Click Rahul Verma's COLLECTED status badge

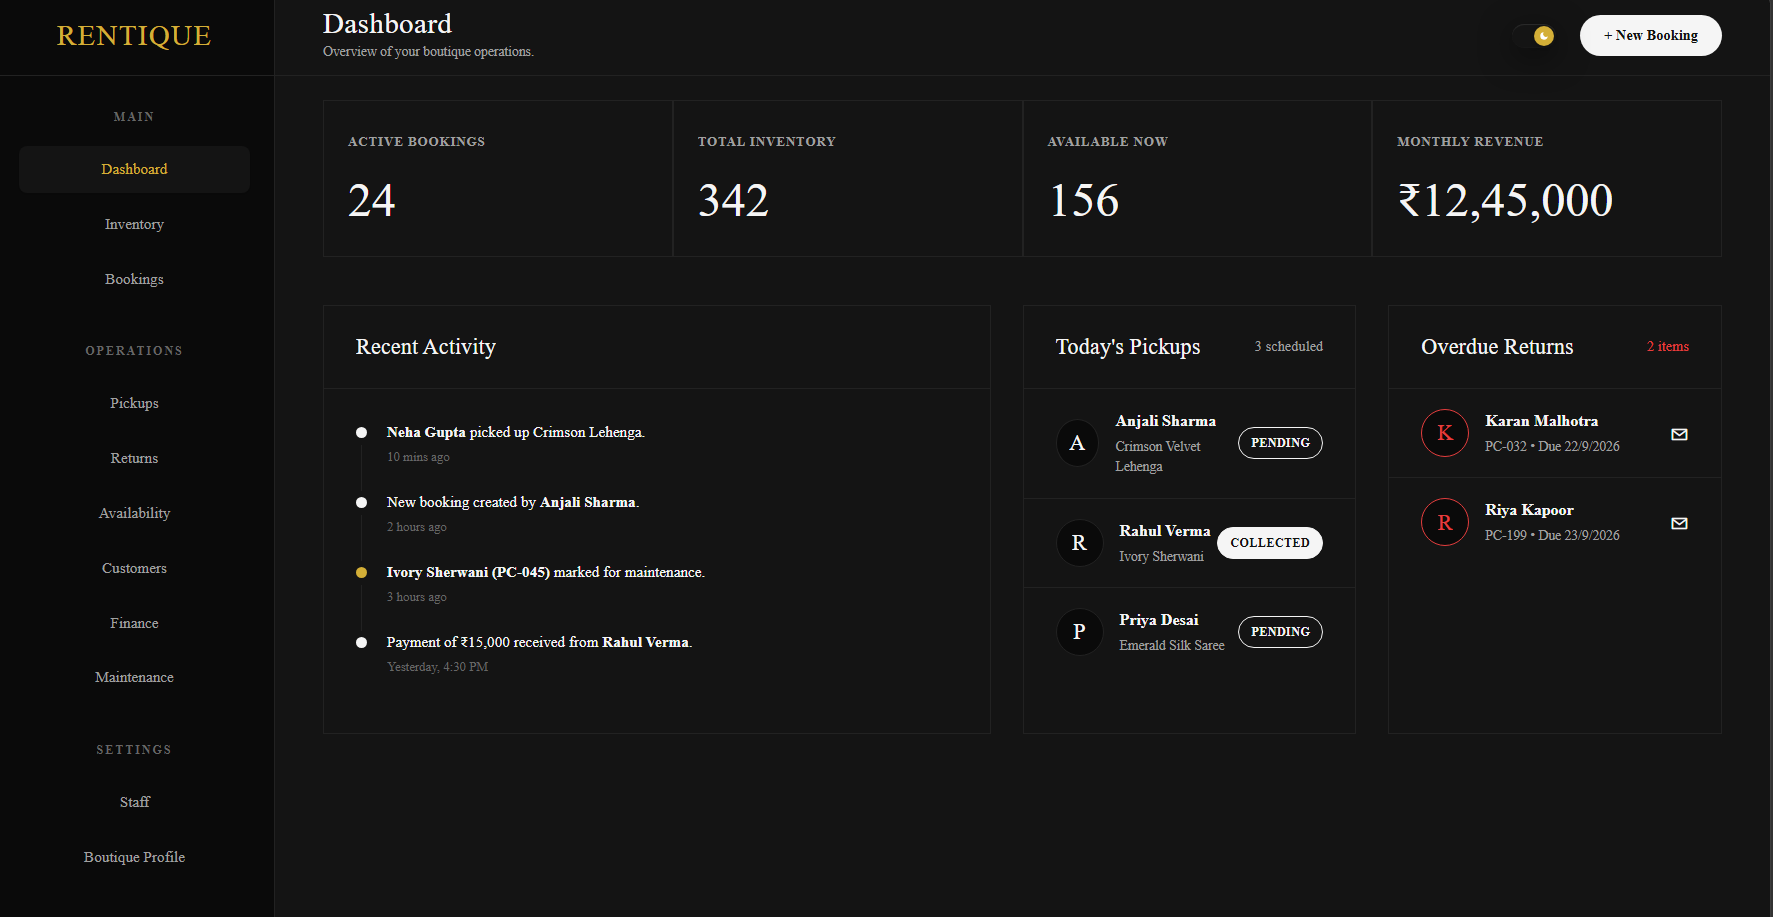pos(1270,543)
